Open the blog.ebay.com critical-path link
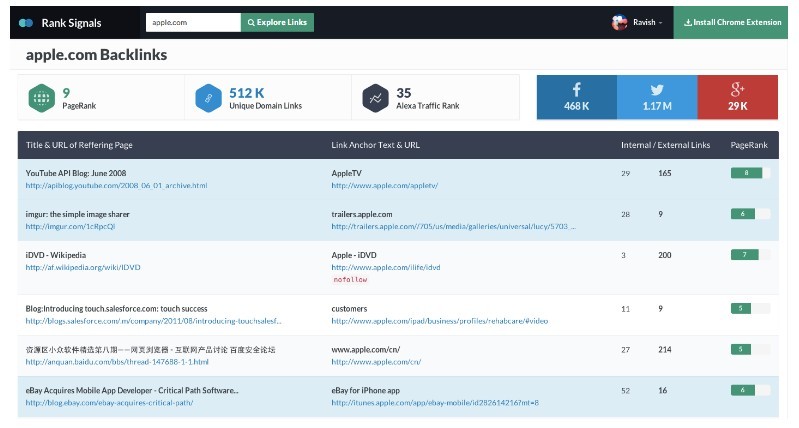The height and width of the screenshot is (428, 799). click(109, 403)
